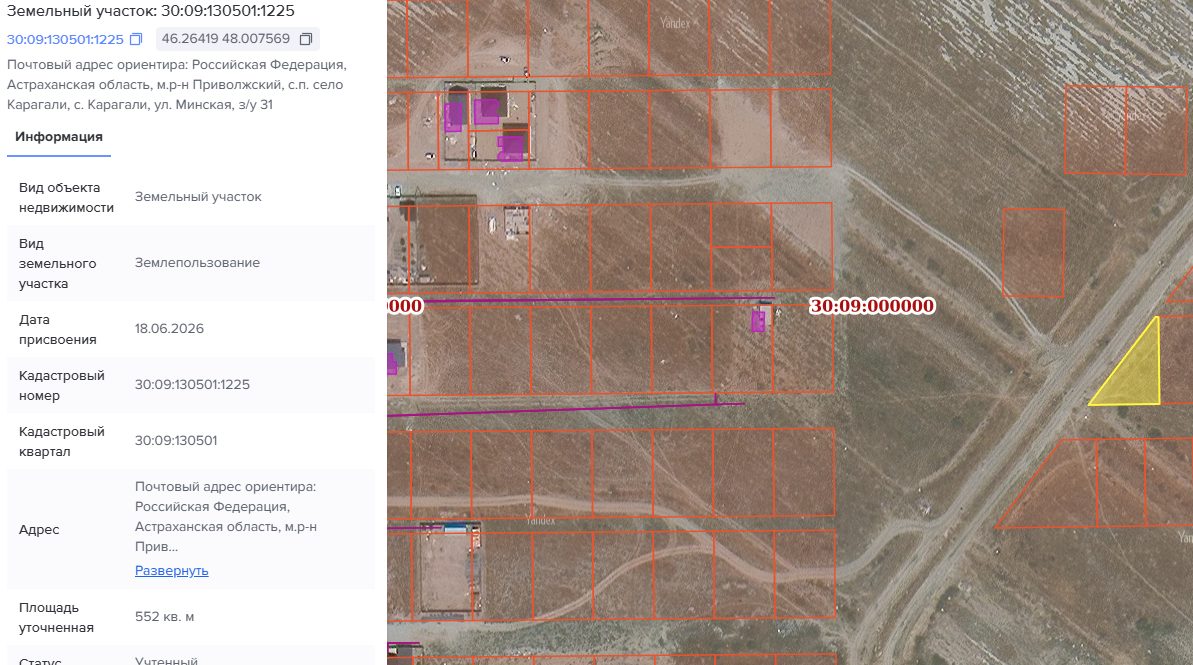Click the coordinates chip 46.26419 48.007569
The height and width of the screenshot is (665, 1193).
coord(237,39)
